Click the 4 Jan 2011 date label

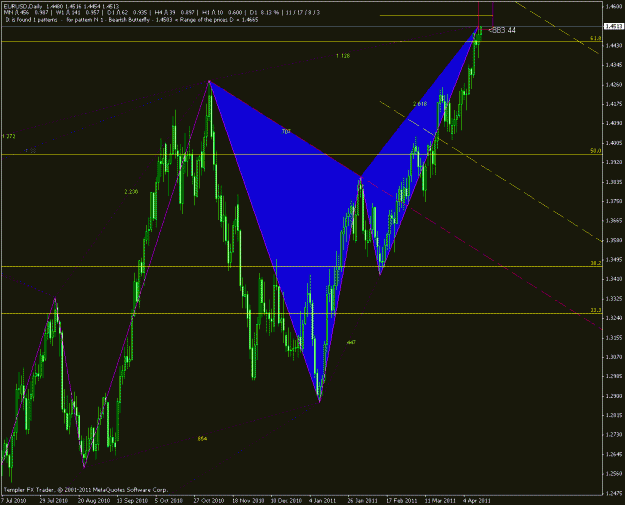pyautogui.click(x=322, y=501)
